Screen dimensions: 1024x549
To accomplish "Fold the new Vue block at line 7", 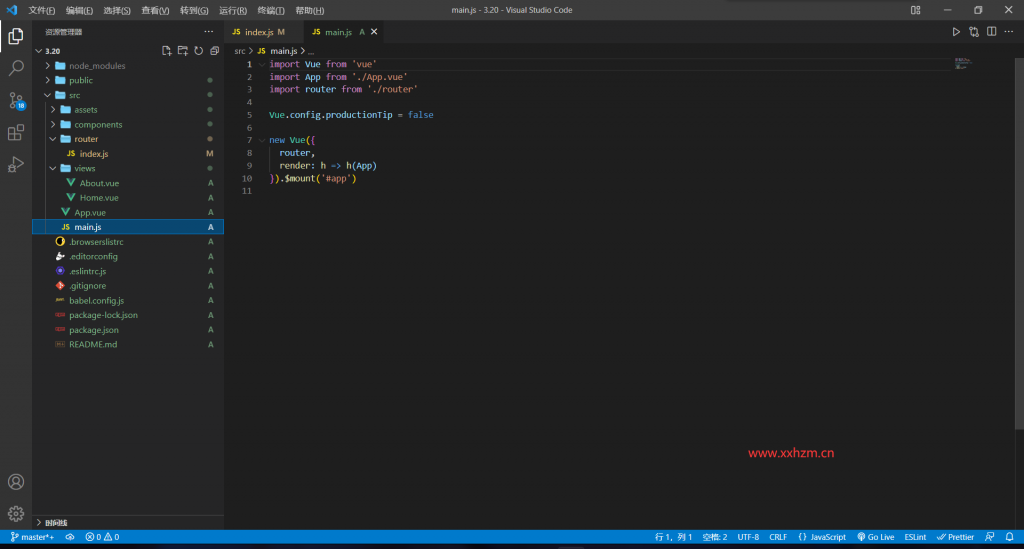I will pos(262,140).
